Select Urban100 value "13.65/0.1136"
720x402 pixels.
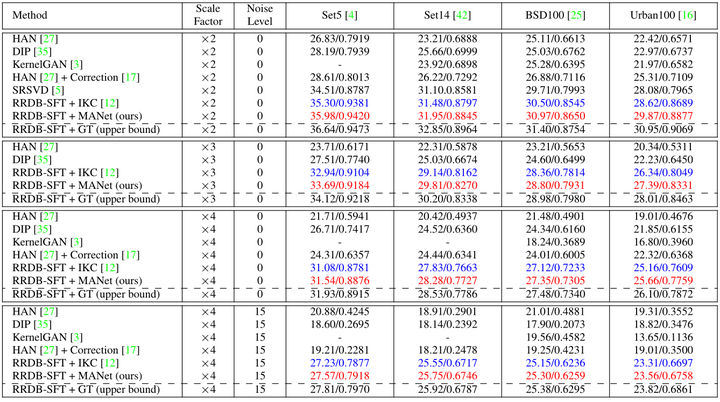(x=664, y=337)
